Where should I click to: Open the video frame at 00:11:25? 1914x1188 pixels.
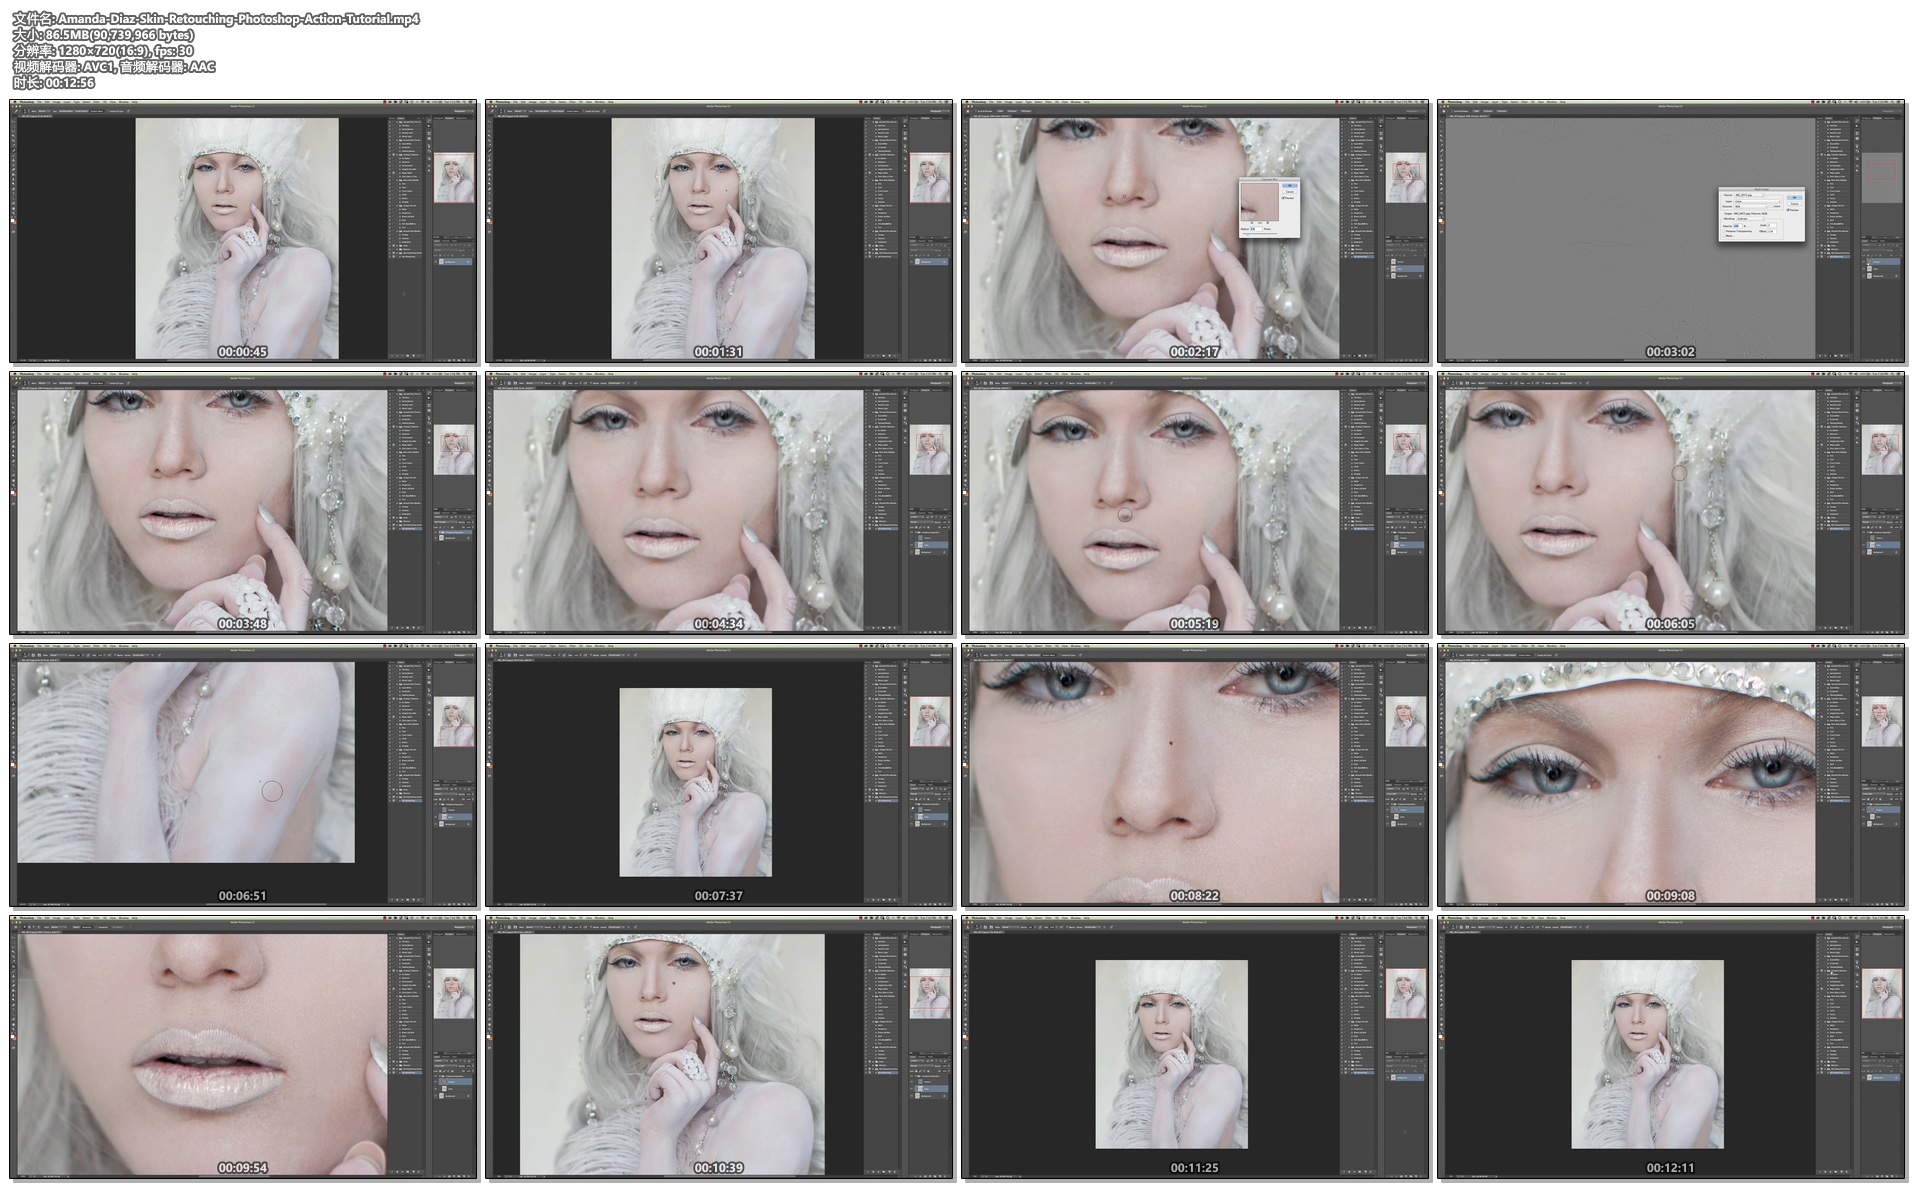1196,1047
